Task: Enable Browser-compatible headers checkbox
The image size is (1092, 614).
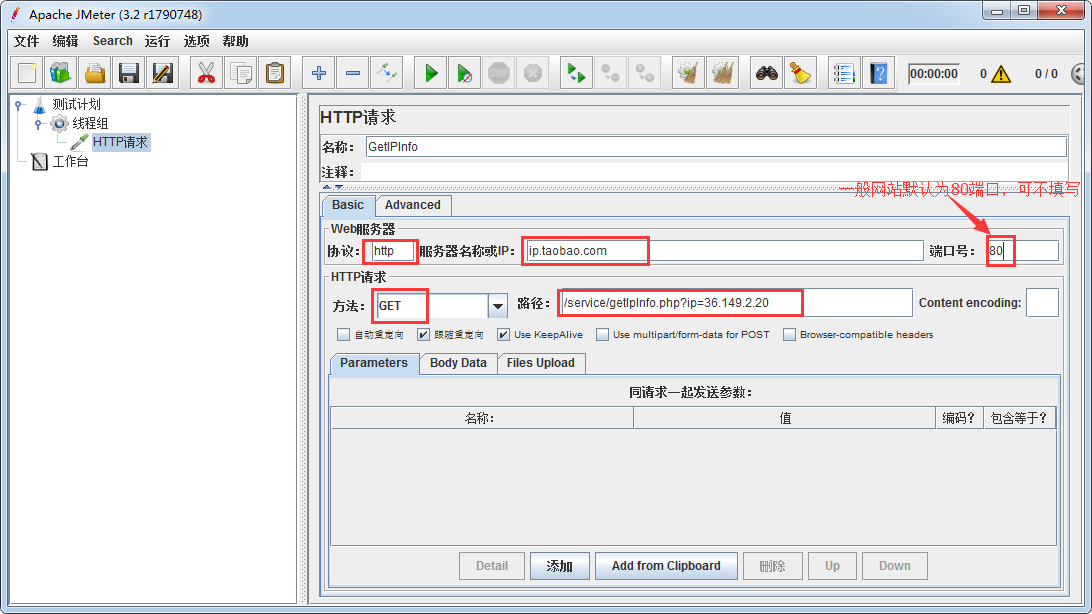Action: pos(789,335)
